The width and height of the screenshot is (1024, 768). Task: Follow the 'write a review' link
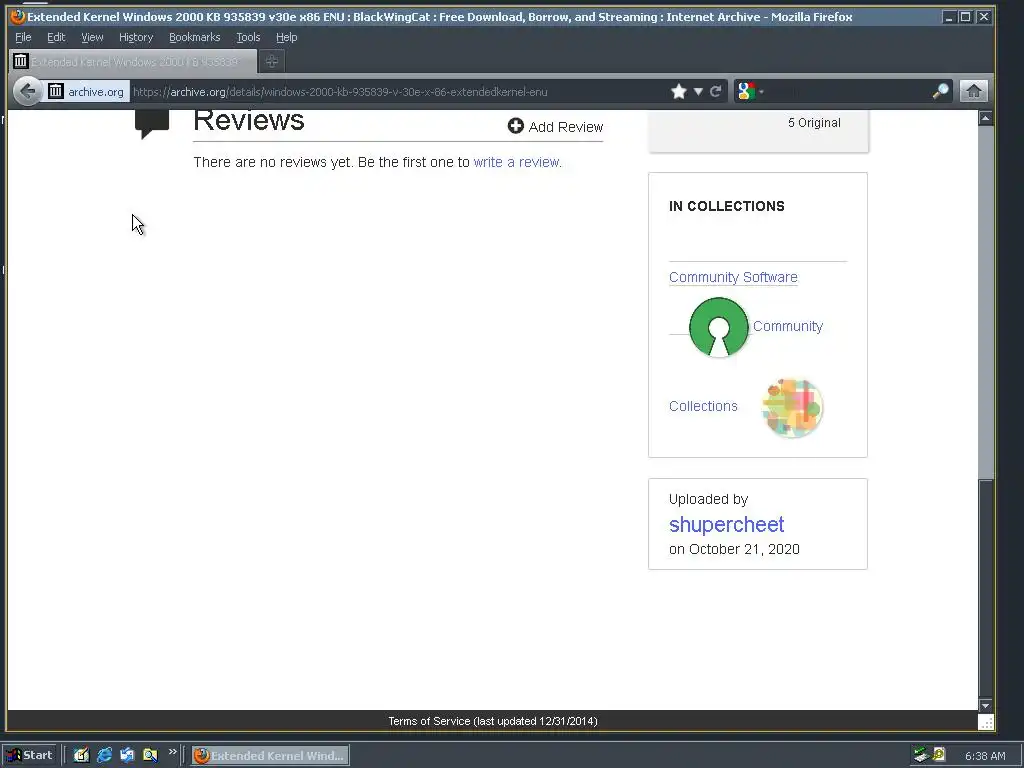[517, 162]
